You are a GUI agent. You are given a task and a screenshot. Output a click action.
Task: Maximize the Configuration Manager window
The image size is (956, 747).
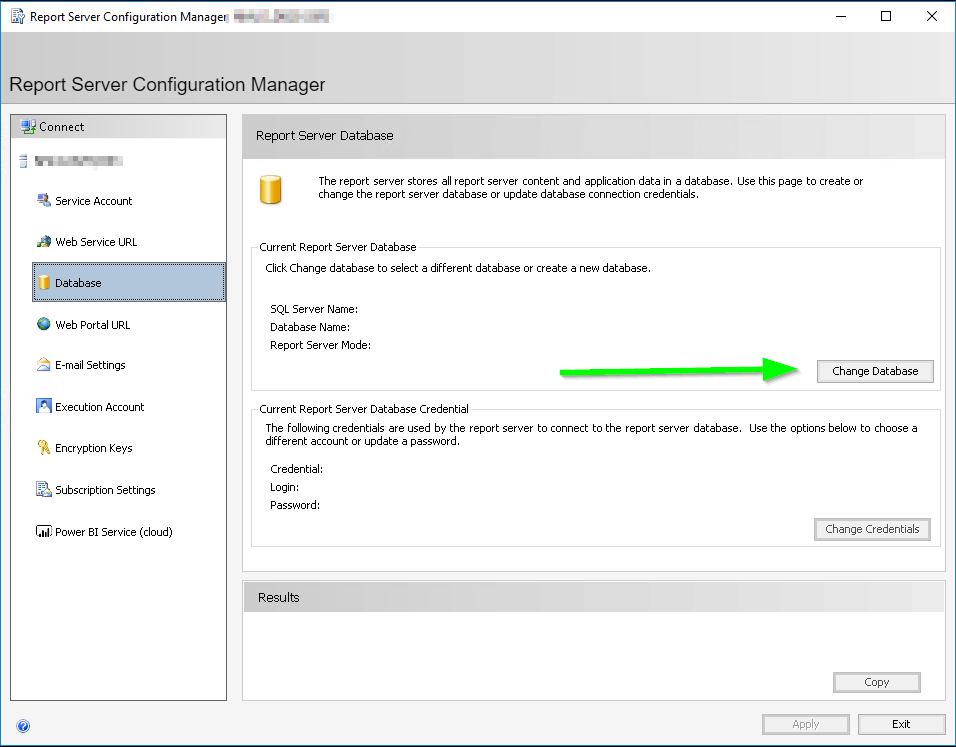(886, 16)
